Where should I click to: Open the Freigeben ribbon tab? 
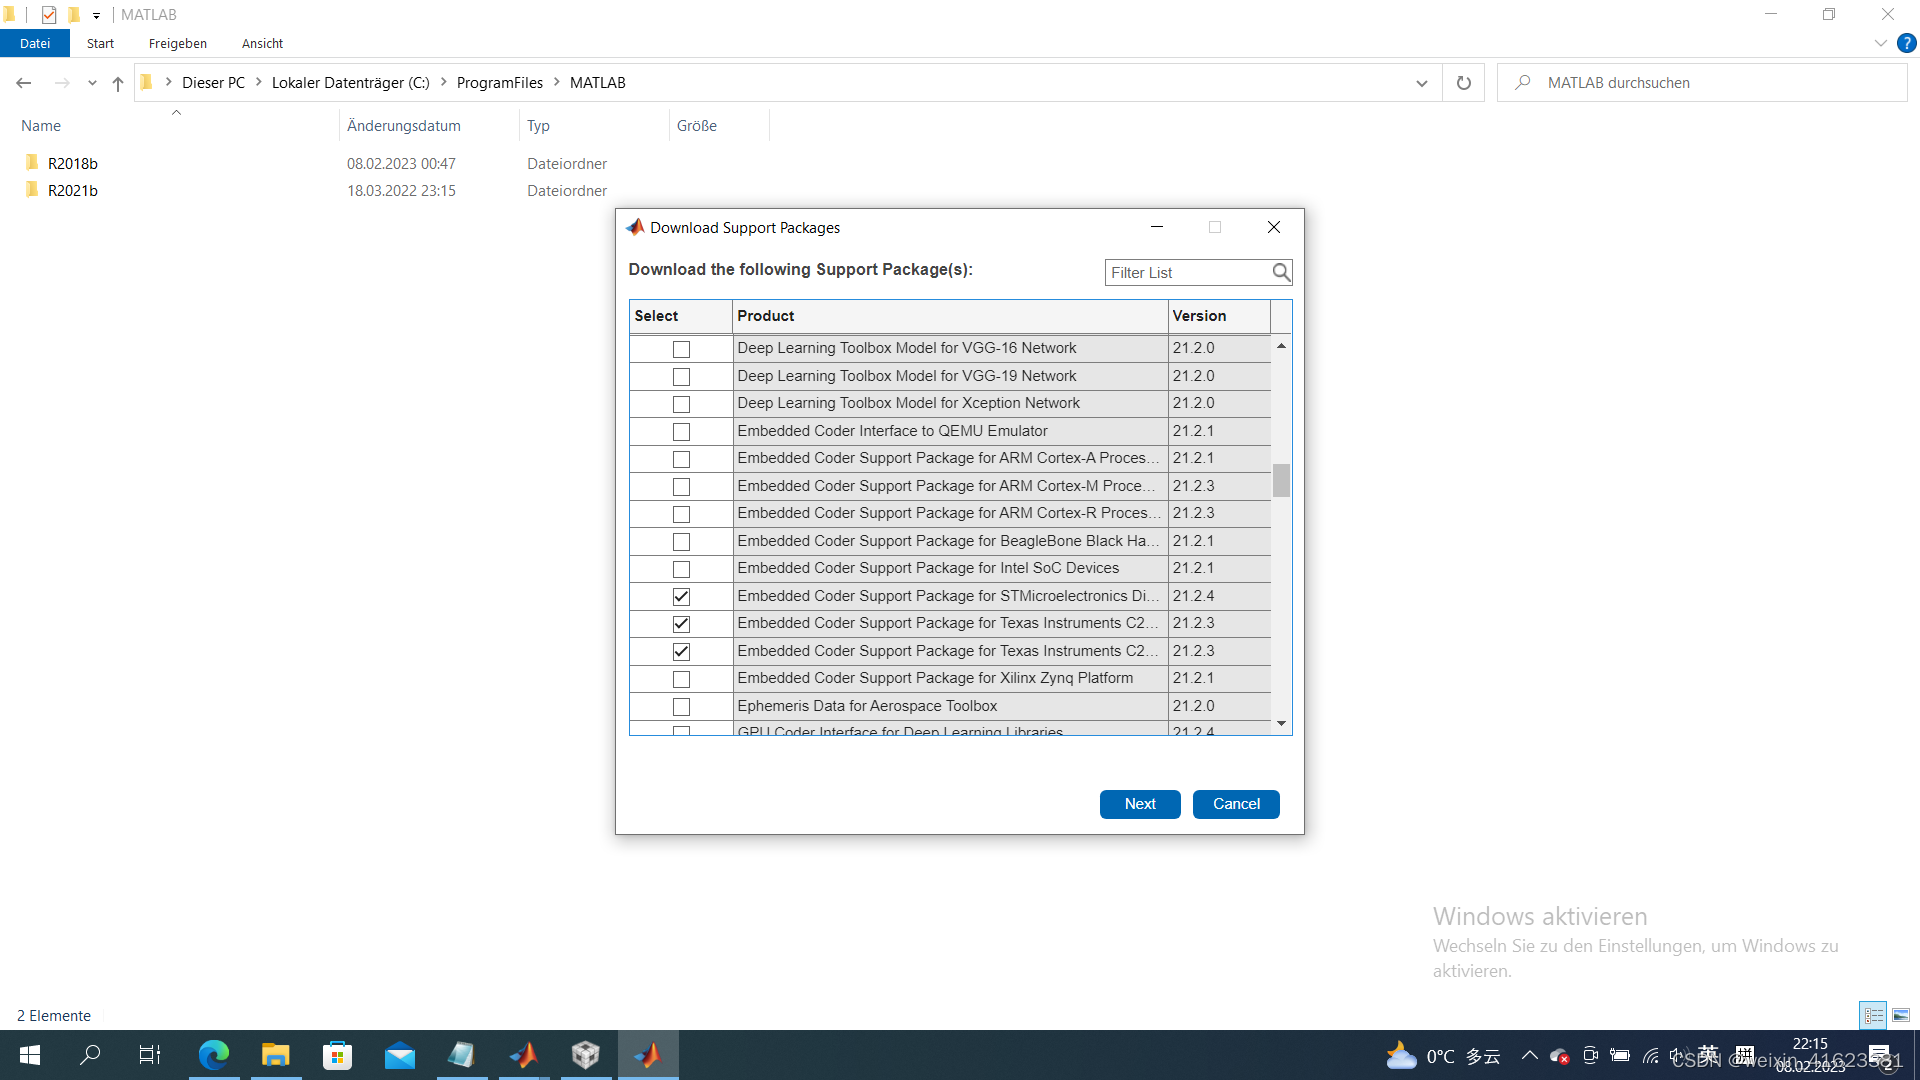pos(178,43)
